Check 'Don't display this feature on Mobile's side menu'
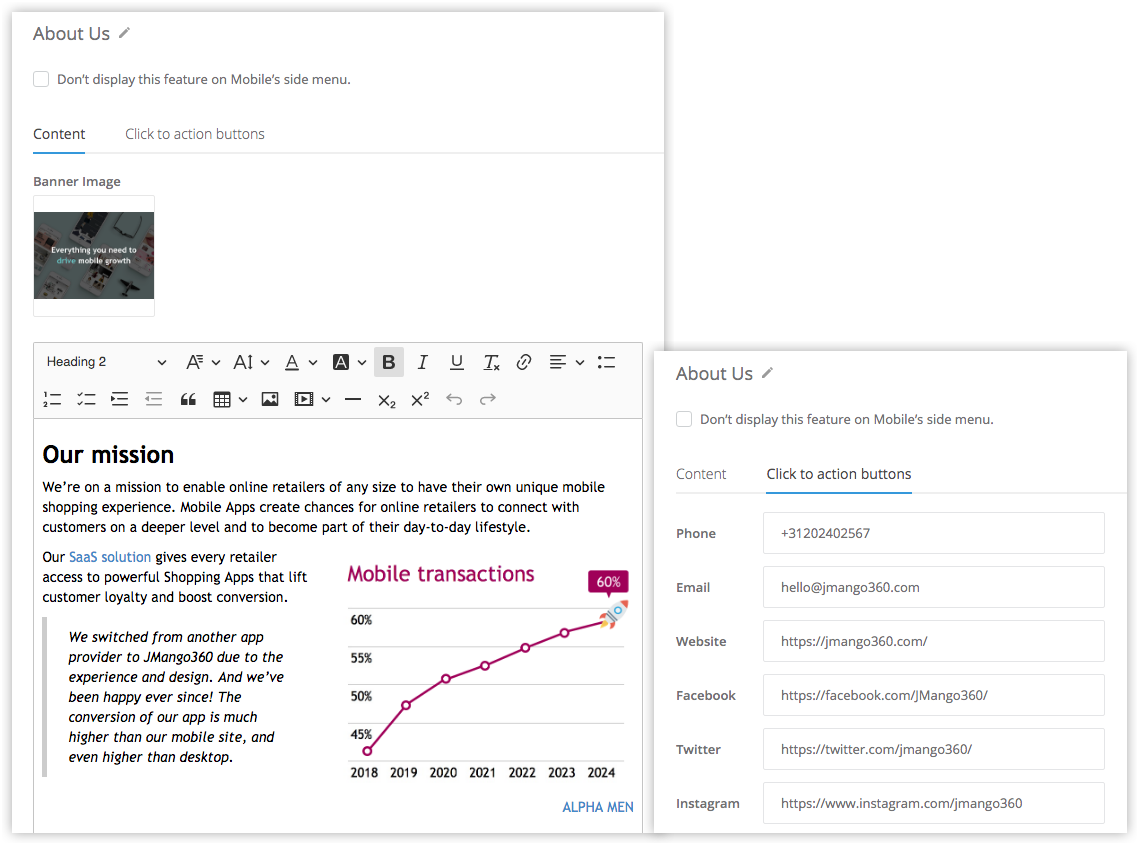Screen dimensions: 1141x847 point(41,79)
